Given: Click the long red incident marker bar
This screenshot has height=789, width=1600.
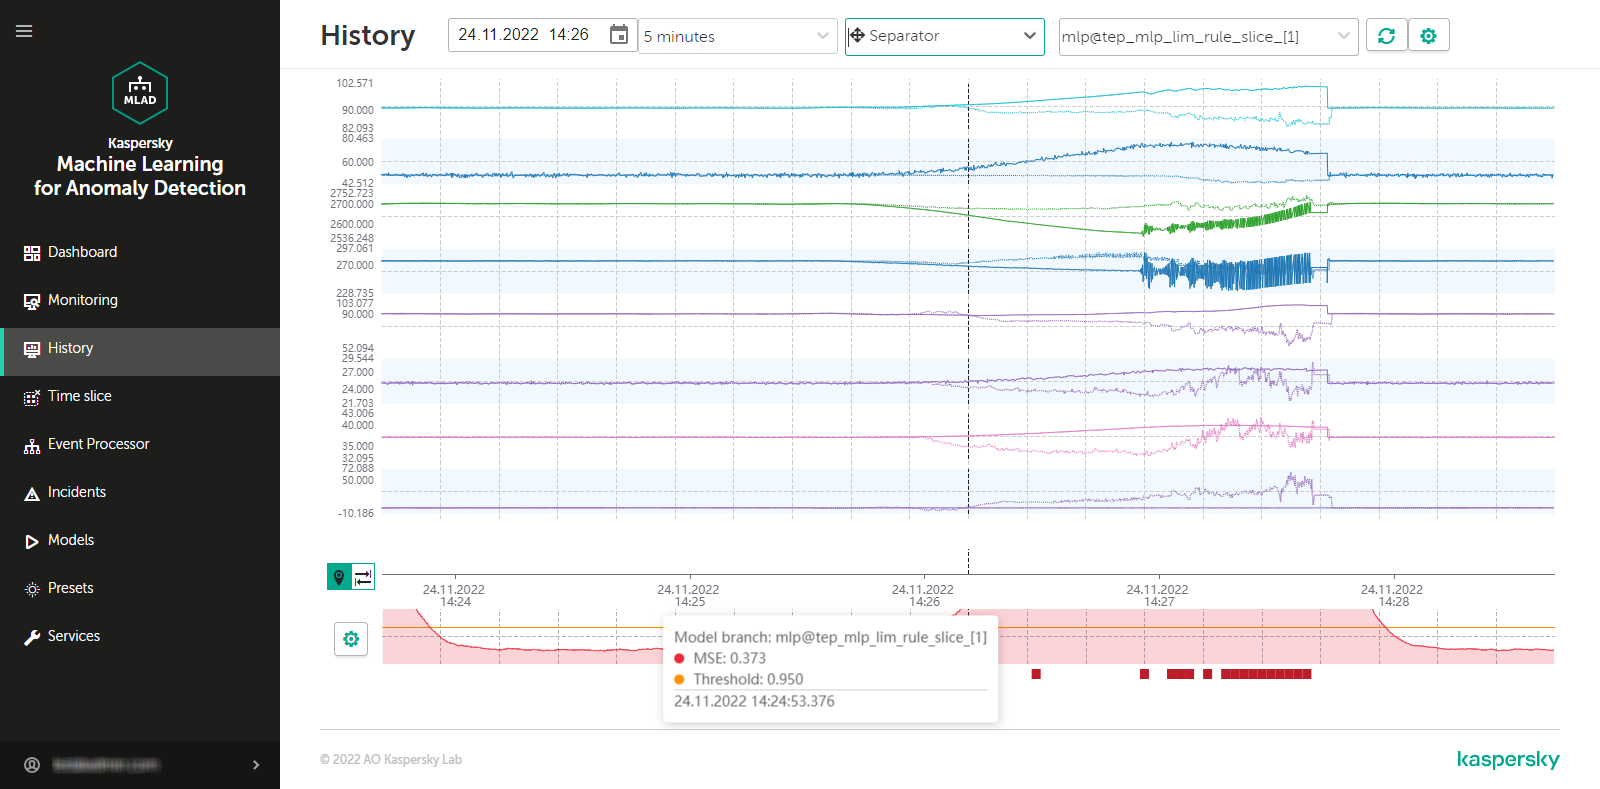Looking at the screenshot, I should (x=1265, y=674).
